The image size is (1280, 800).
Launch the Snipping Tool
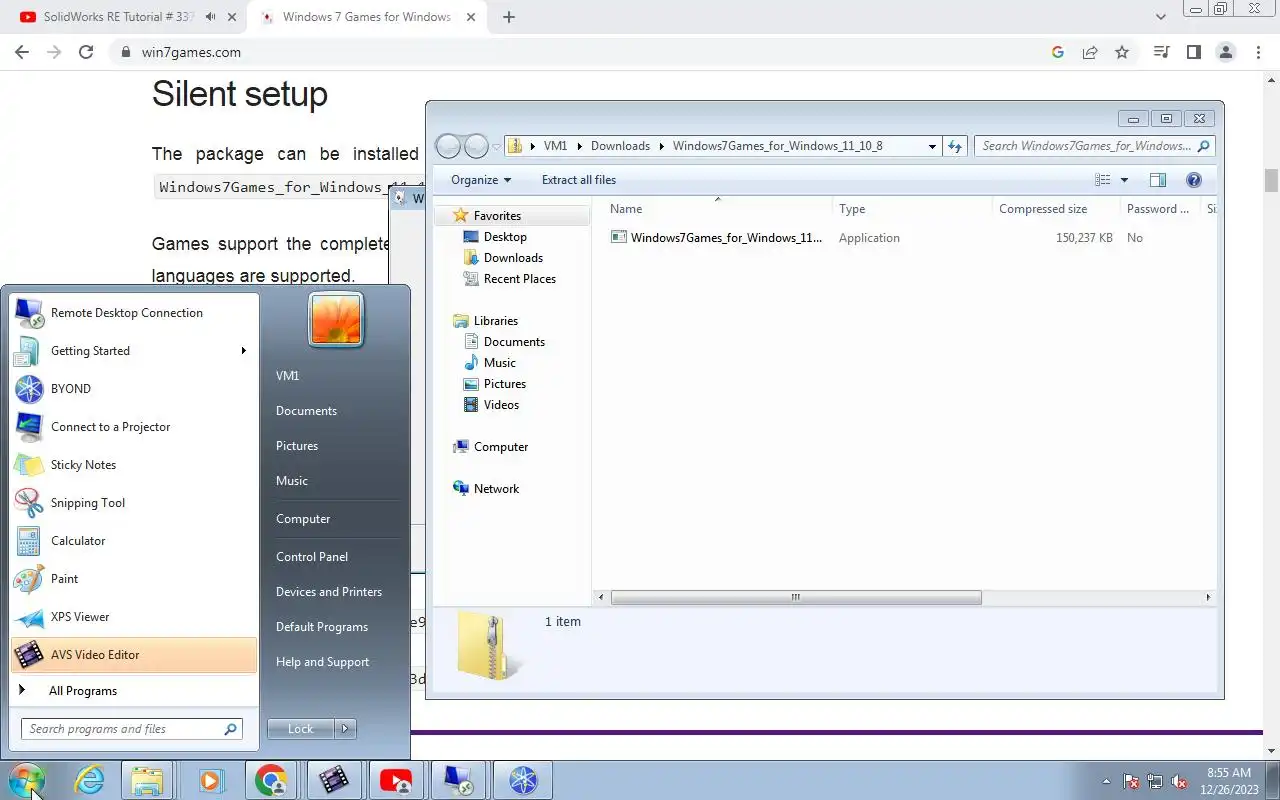[134, 503]
